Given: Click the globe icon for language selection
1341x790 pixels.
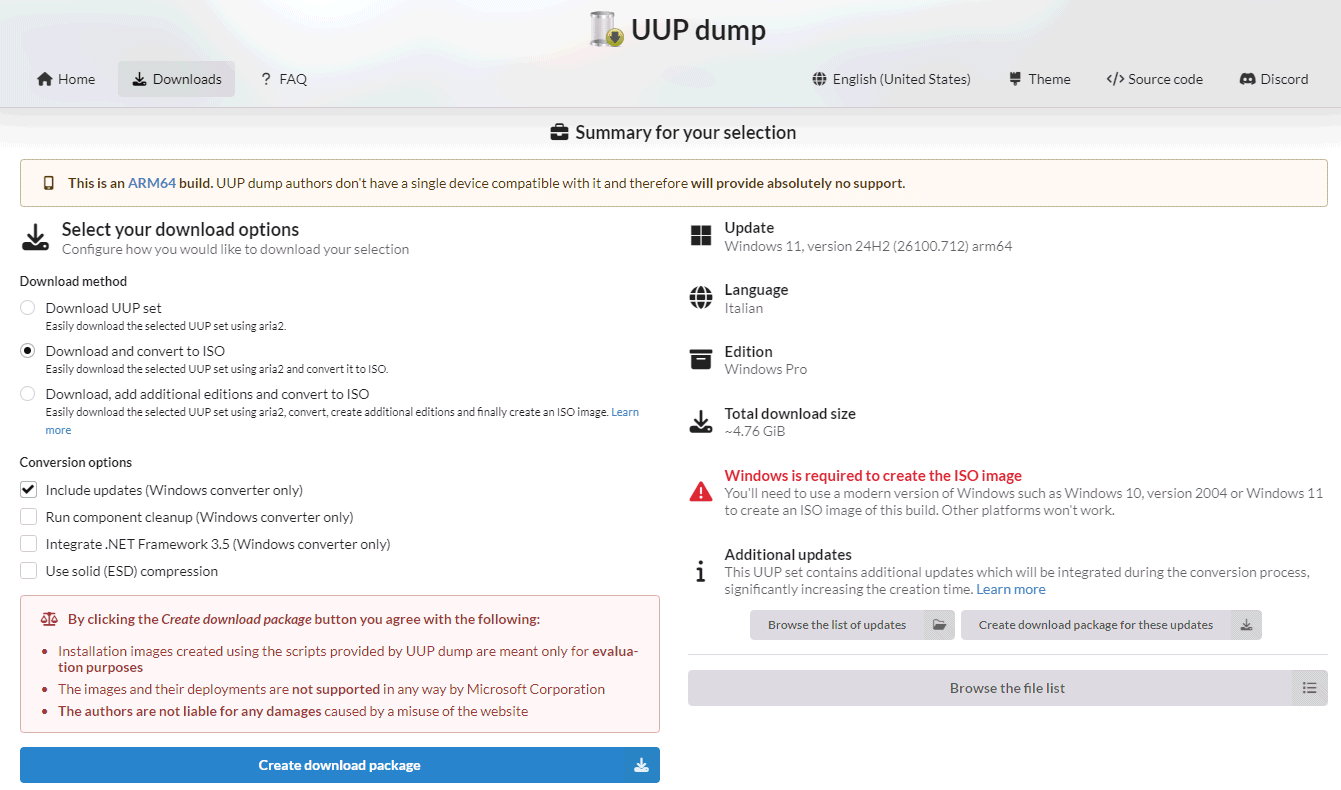Looking at the screenshot, I should coord(820,79).
